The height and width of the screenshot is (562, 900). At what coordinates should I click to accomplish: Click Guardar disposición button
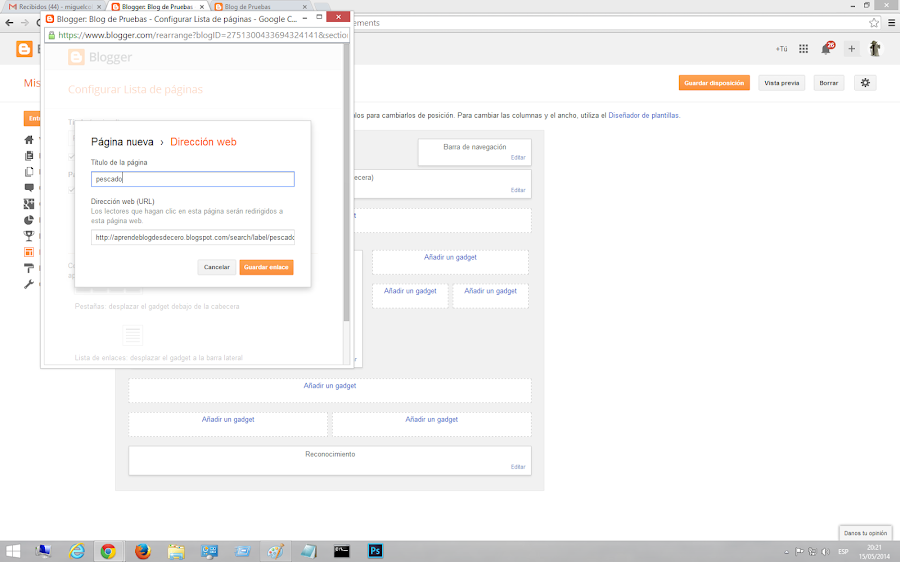click(x=714, y=83)
